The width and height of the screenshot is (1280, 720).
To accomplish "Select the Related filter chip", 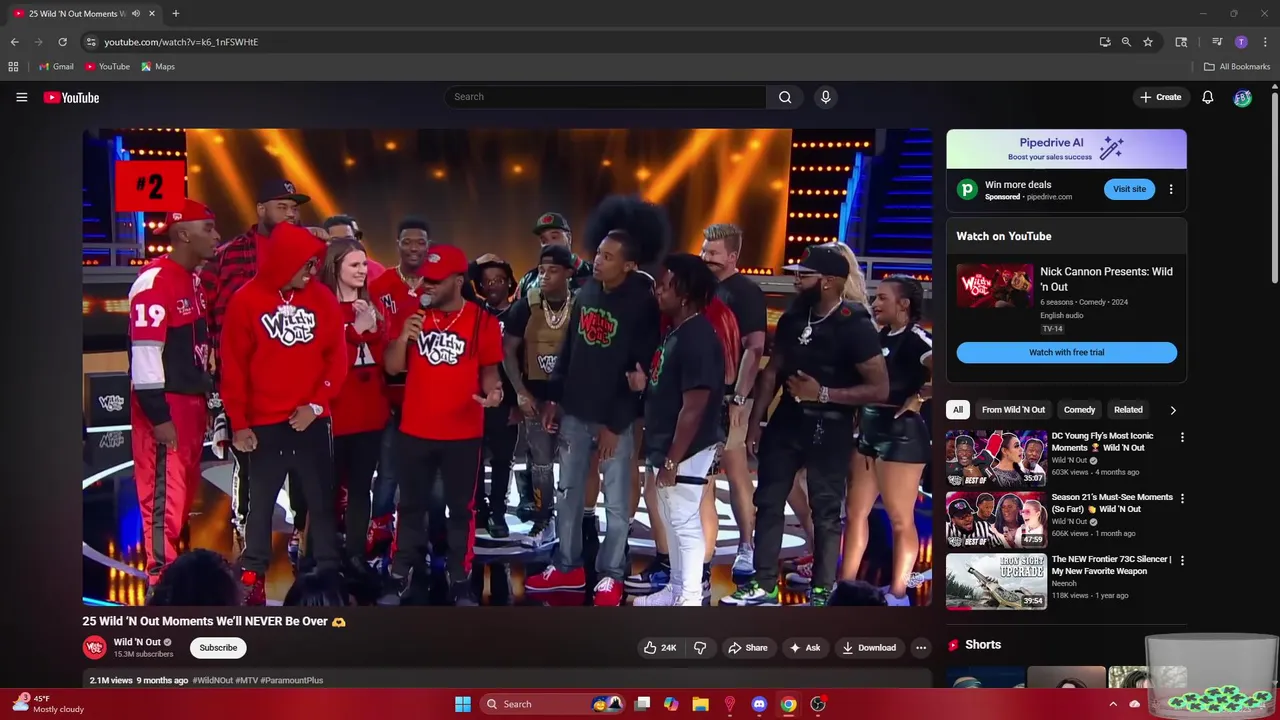I will [x=1128, y=410].
